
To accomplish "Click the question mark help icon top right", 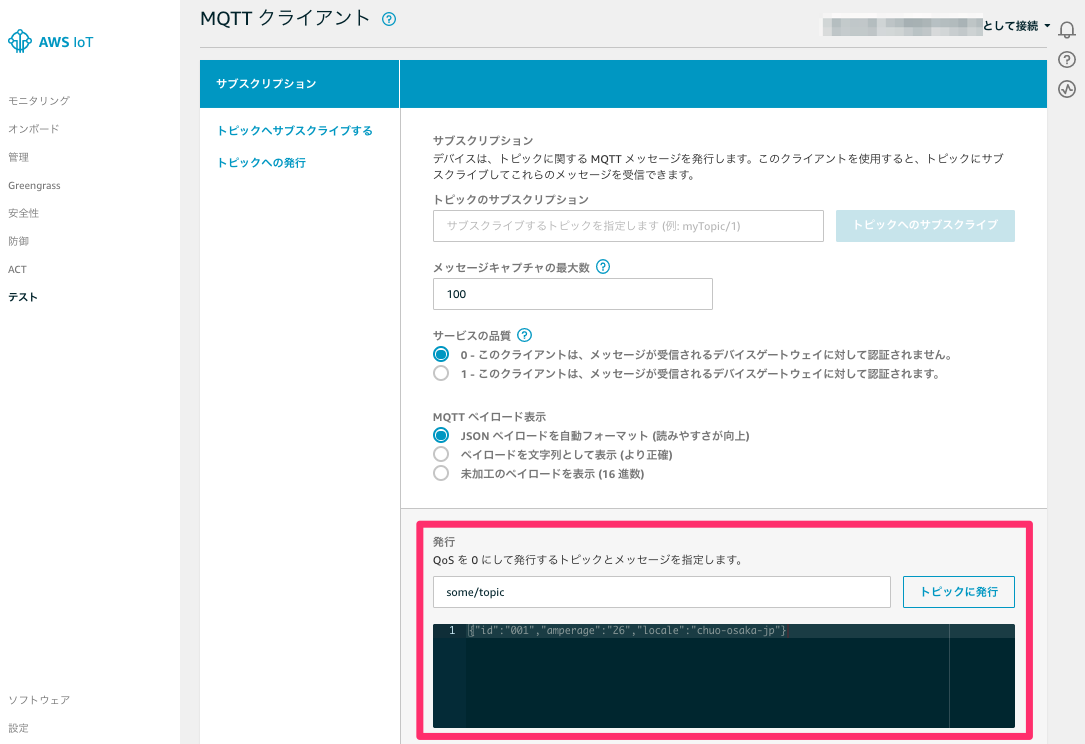I will click(x=1066, y=59).
